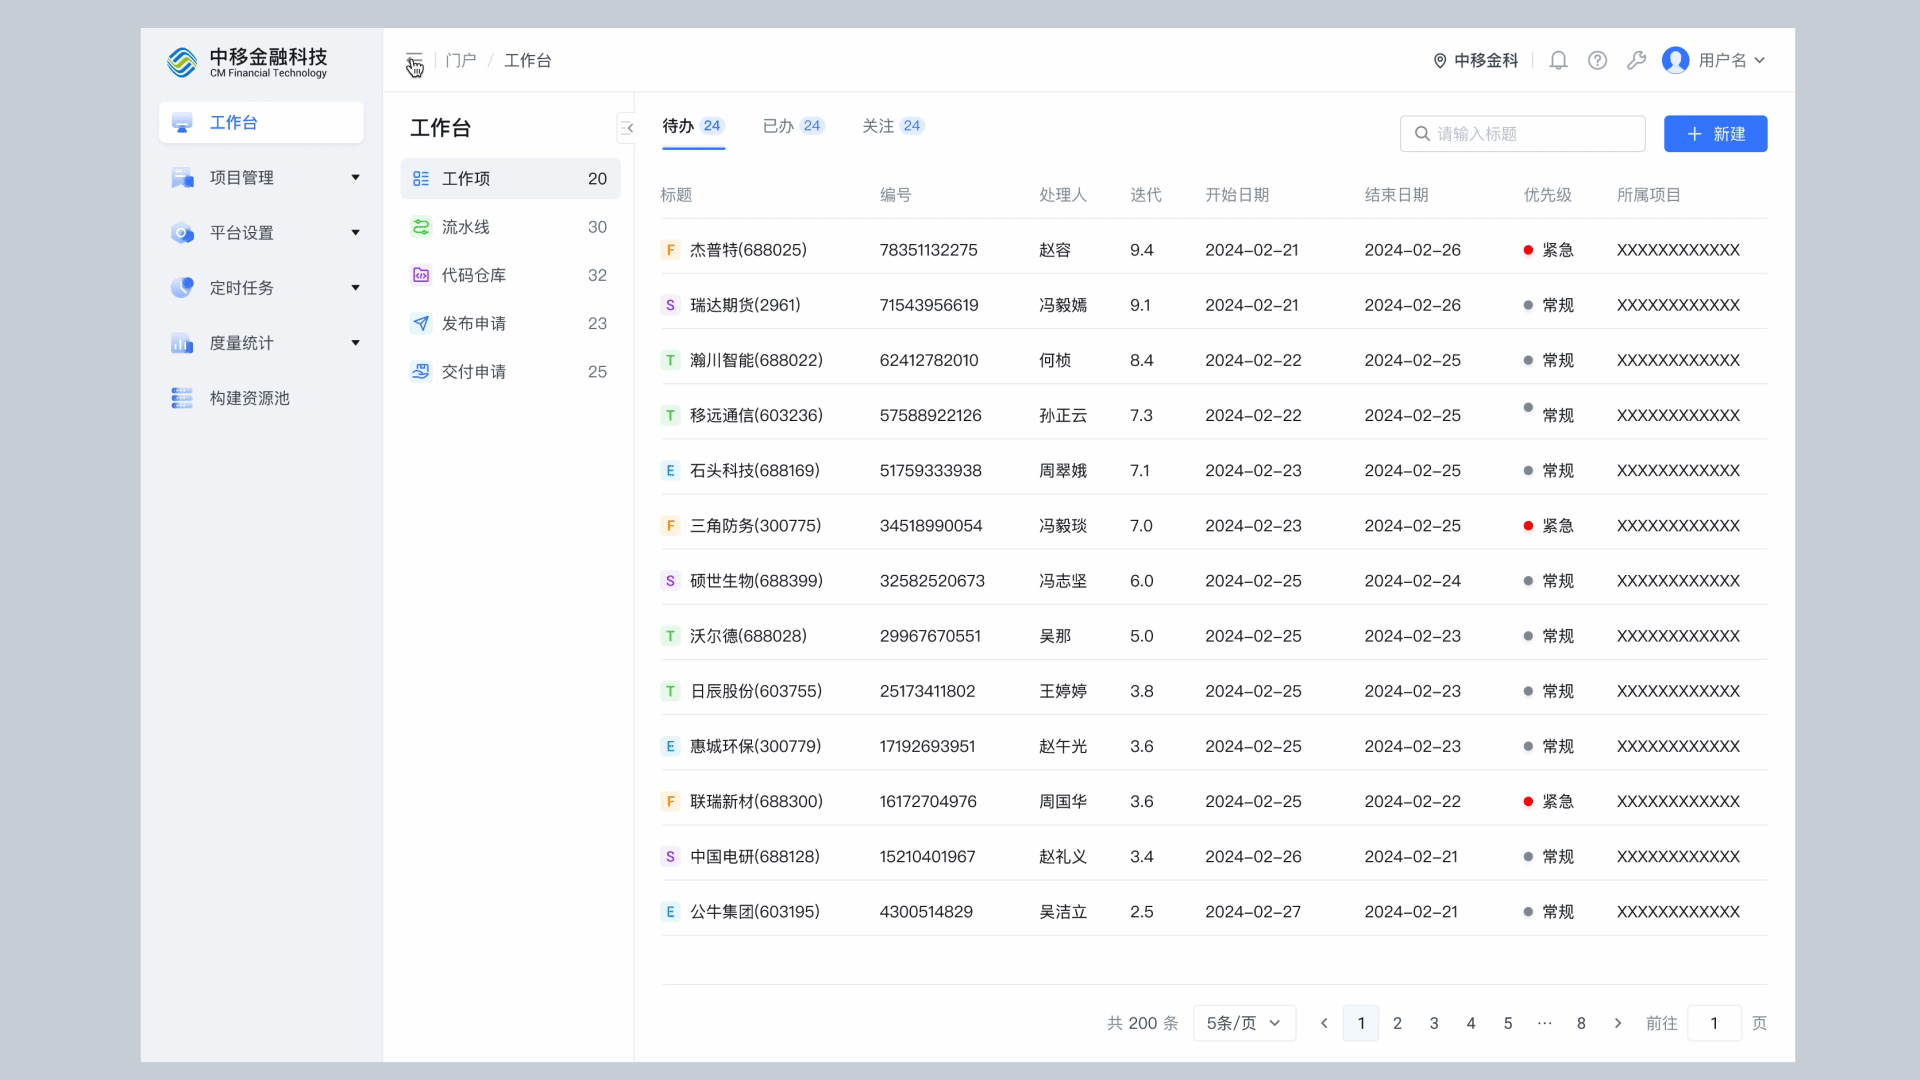Image resolution: width=1920 pixels, height=1080 pixels.
Task: Click the red 紧急 dot for 杰普特
Action: point(1528,250)
